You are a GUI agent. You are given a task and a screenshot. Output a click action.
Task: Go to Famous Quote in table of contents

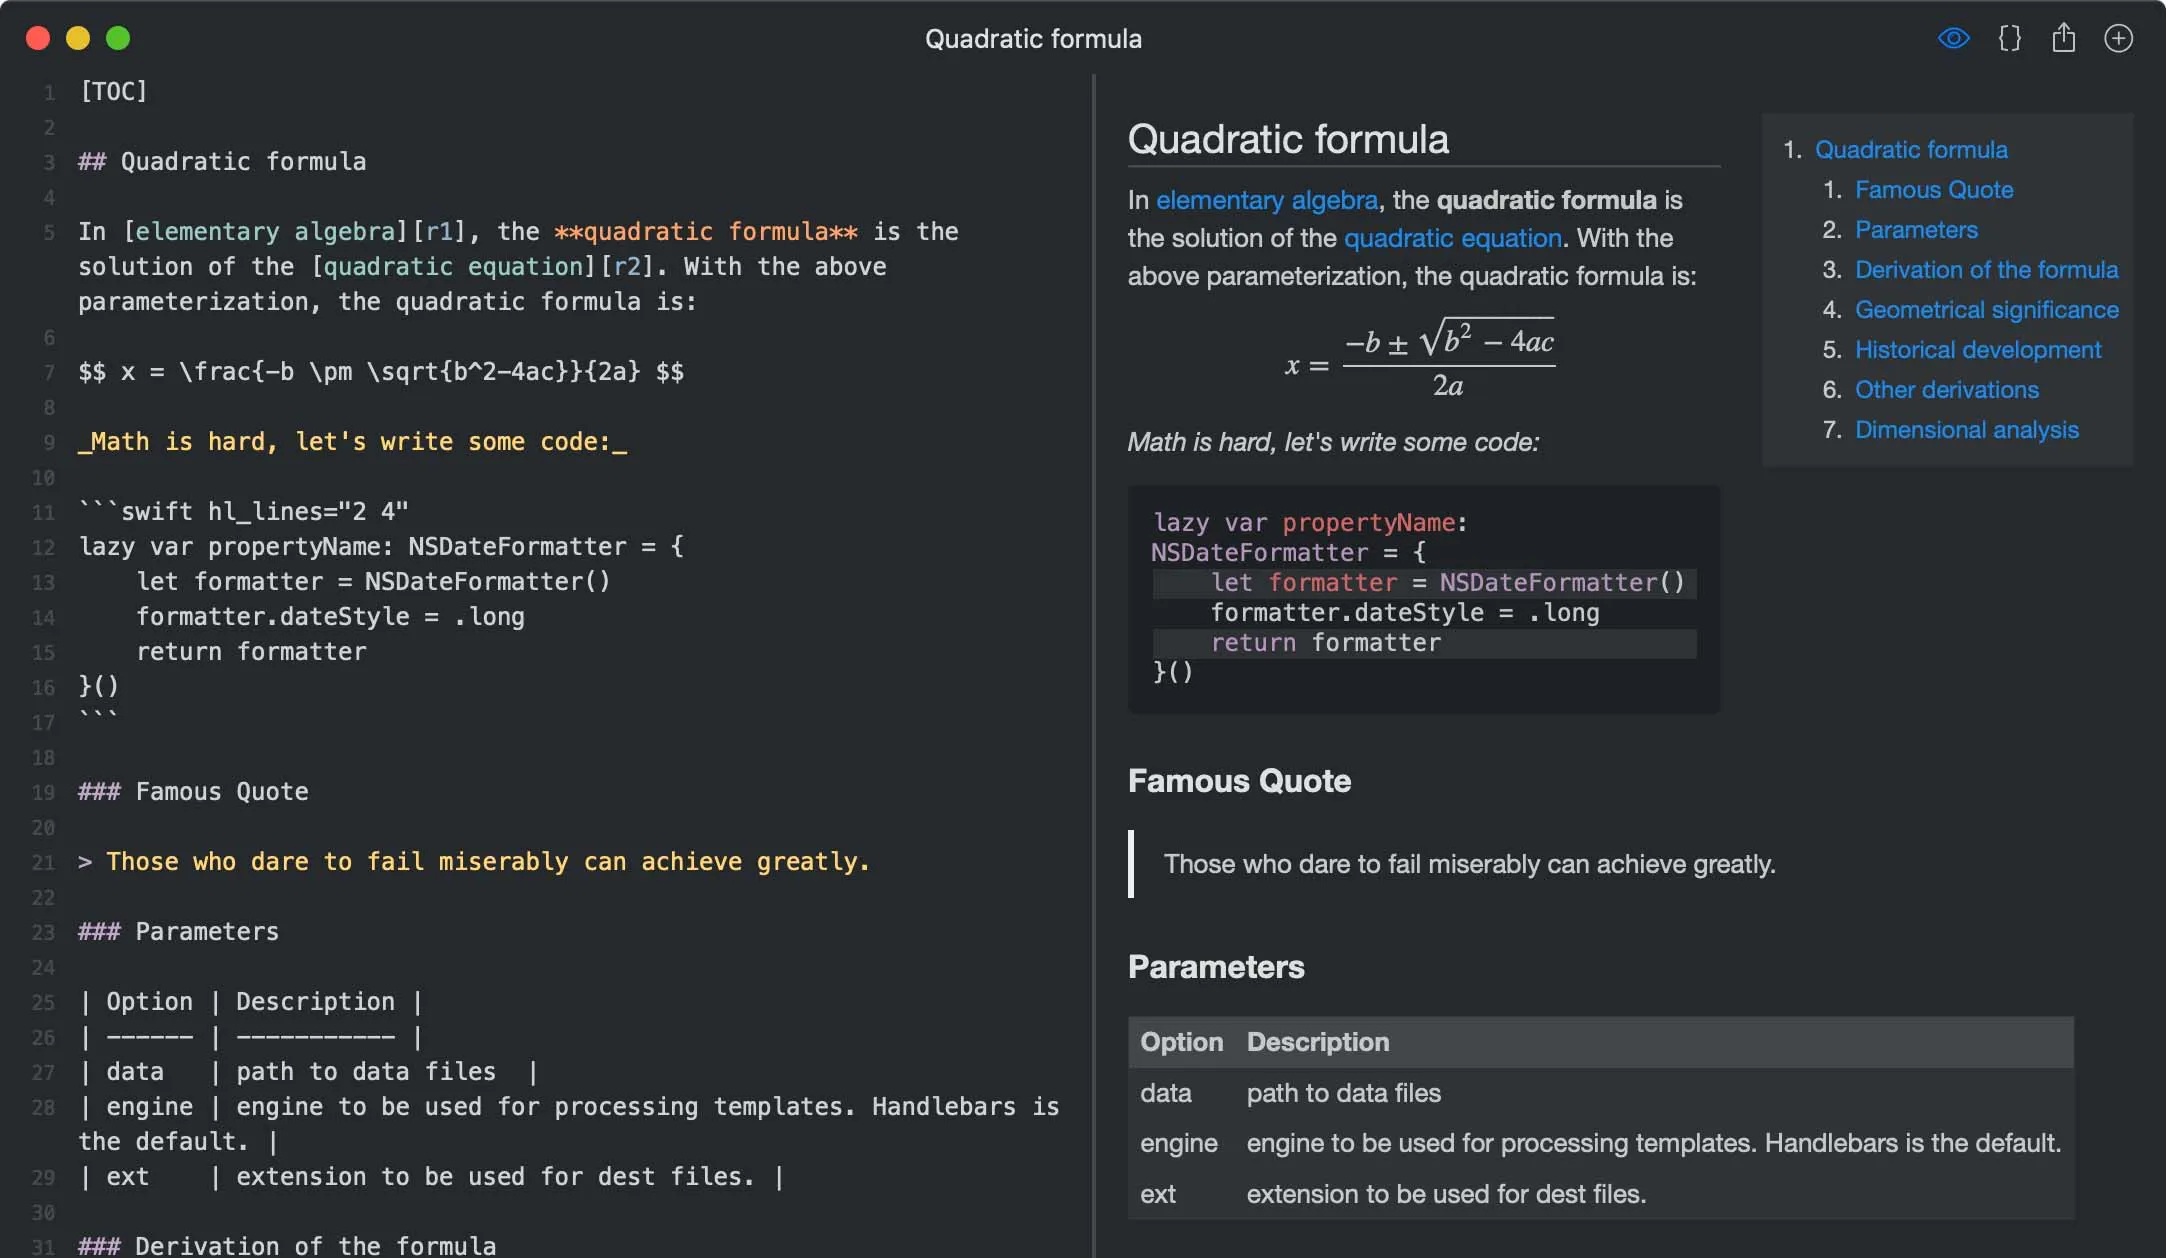(x=1934, y=190)
